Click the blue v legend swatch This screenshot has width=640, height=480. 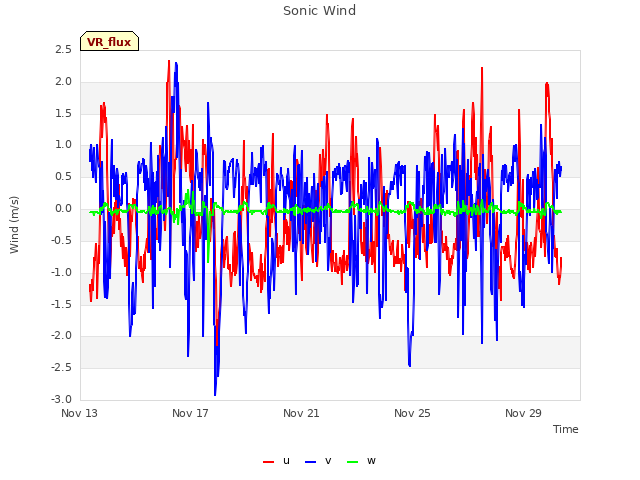[310, 462]
